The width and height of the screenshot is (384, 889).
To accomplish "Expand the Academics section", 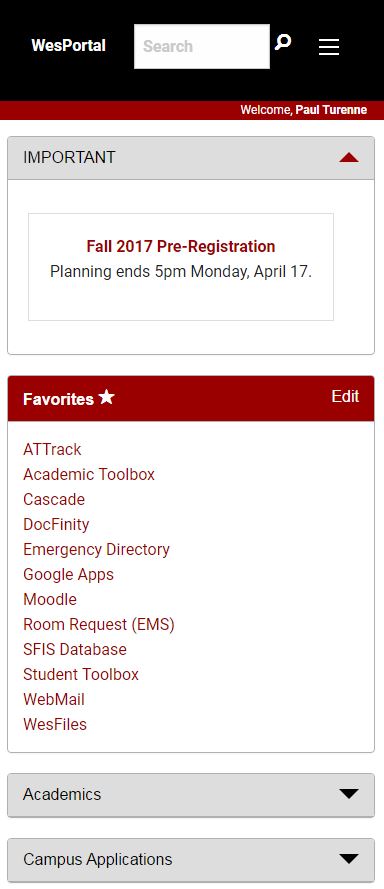I will click(191, 794).
